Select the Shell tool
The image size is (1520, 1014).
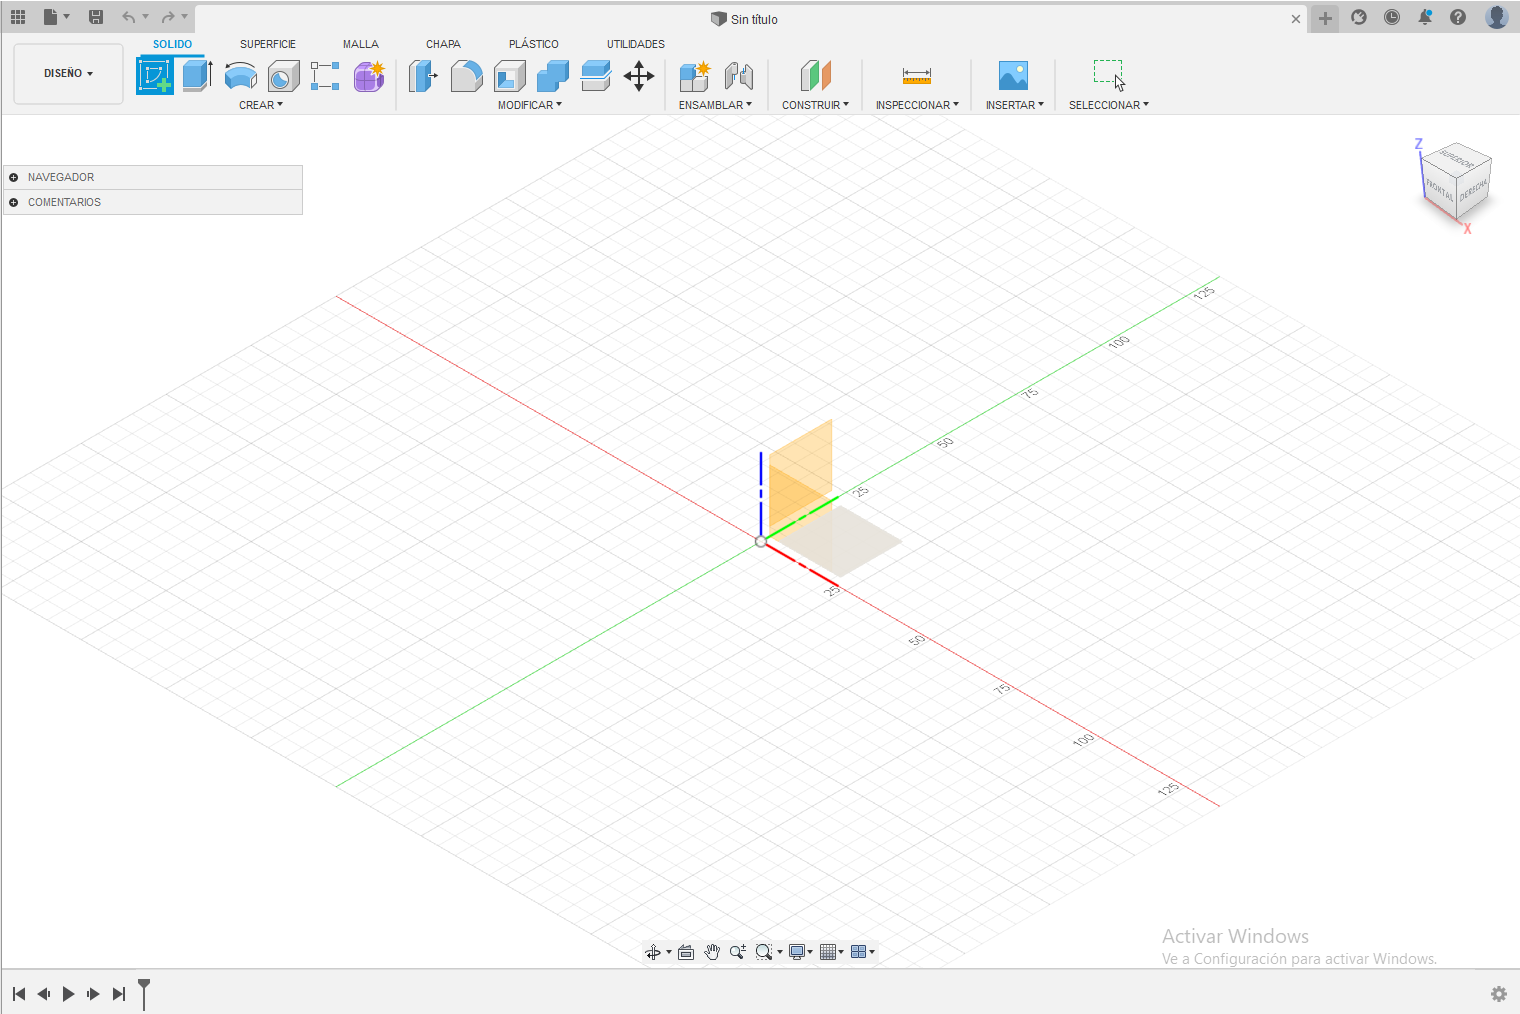click(510, 76)
